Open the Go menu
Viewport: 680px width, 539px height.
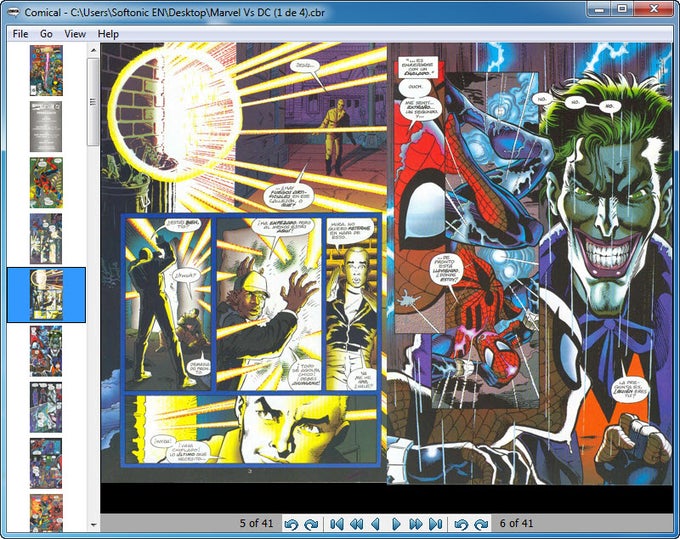point(46,34)
